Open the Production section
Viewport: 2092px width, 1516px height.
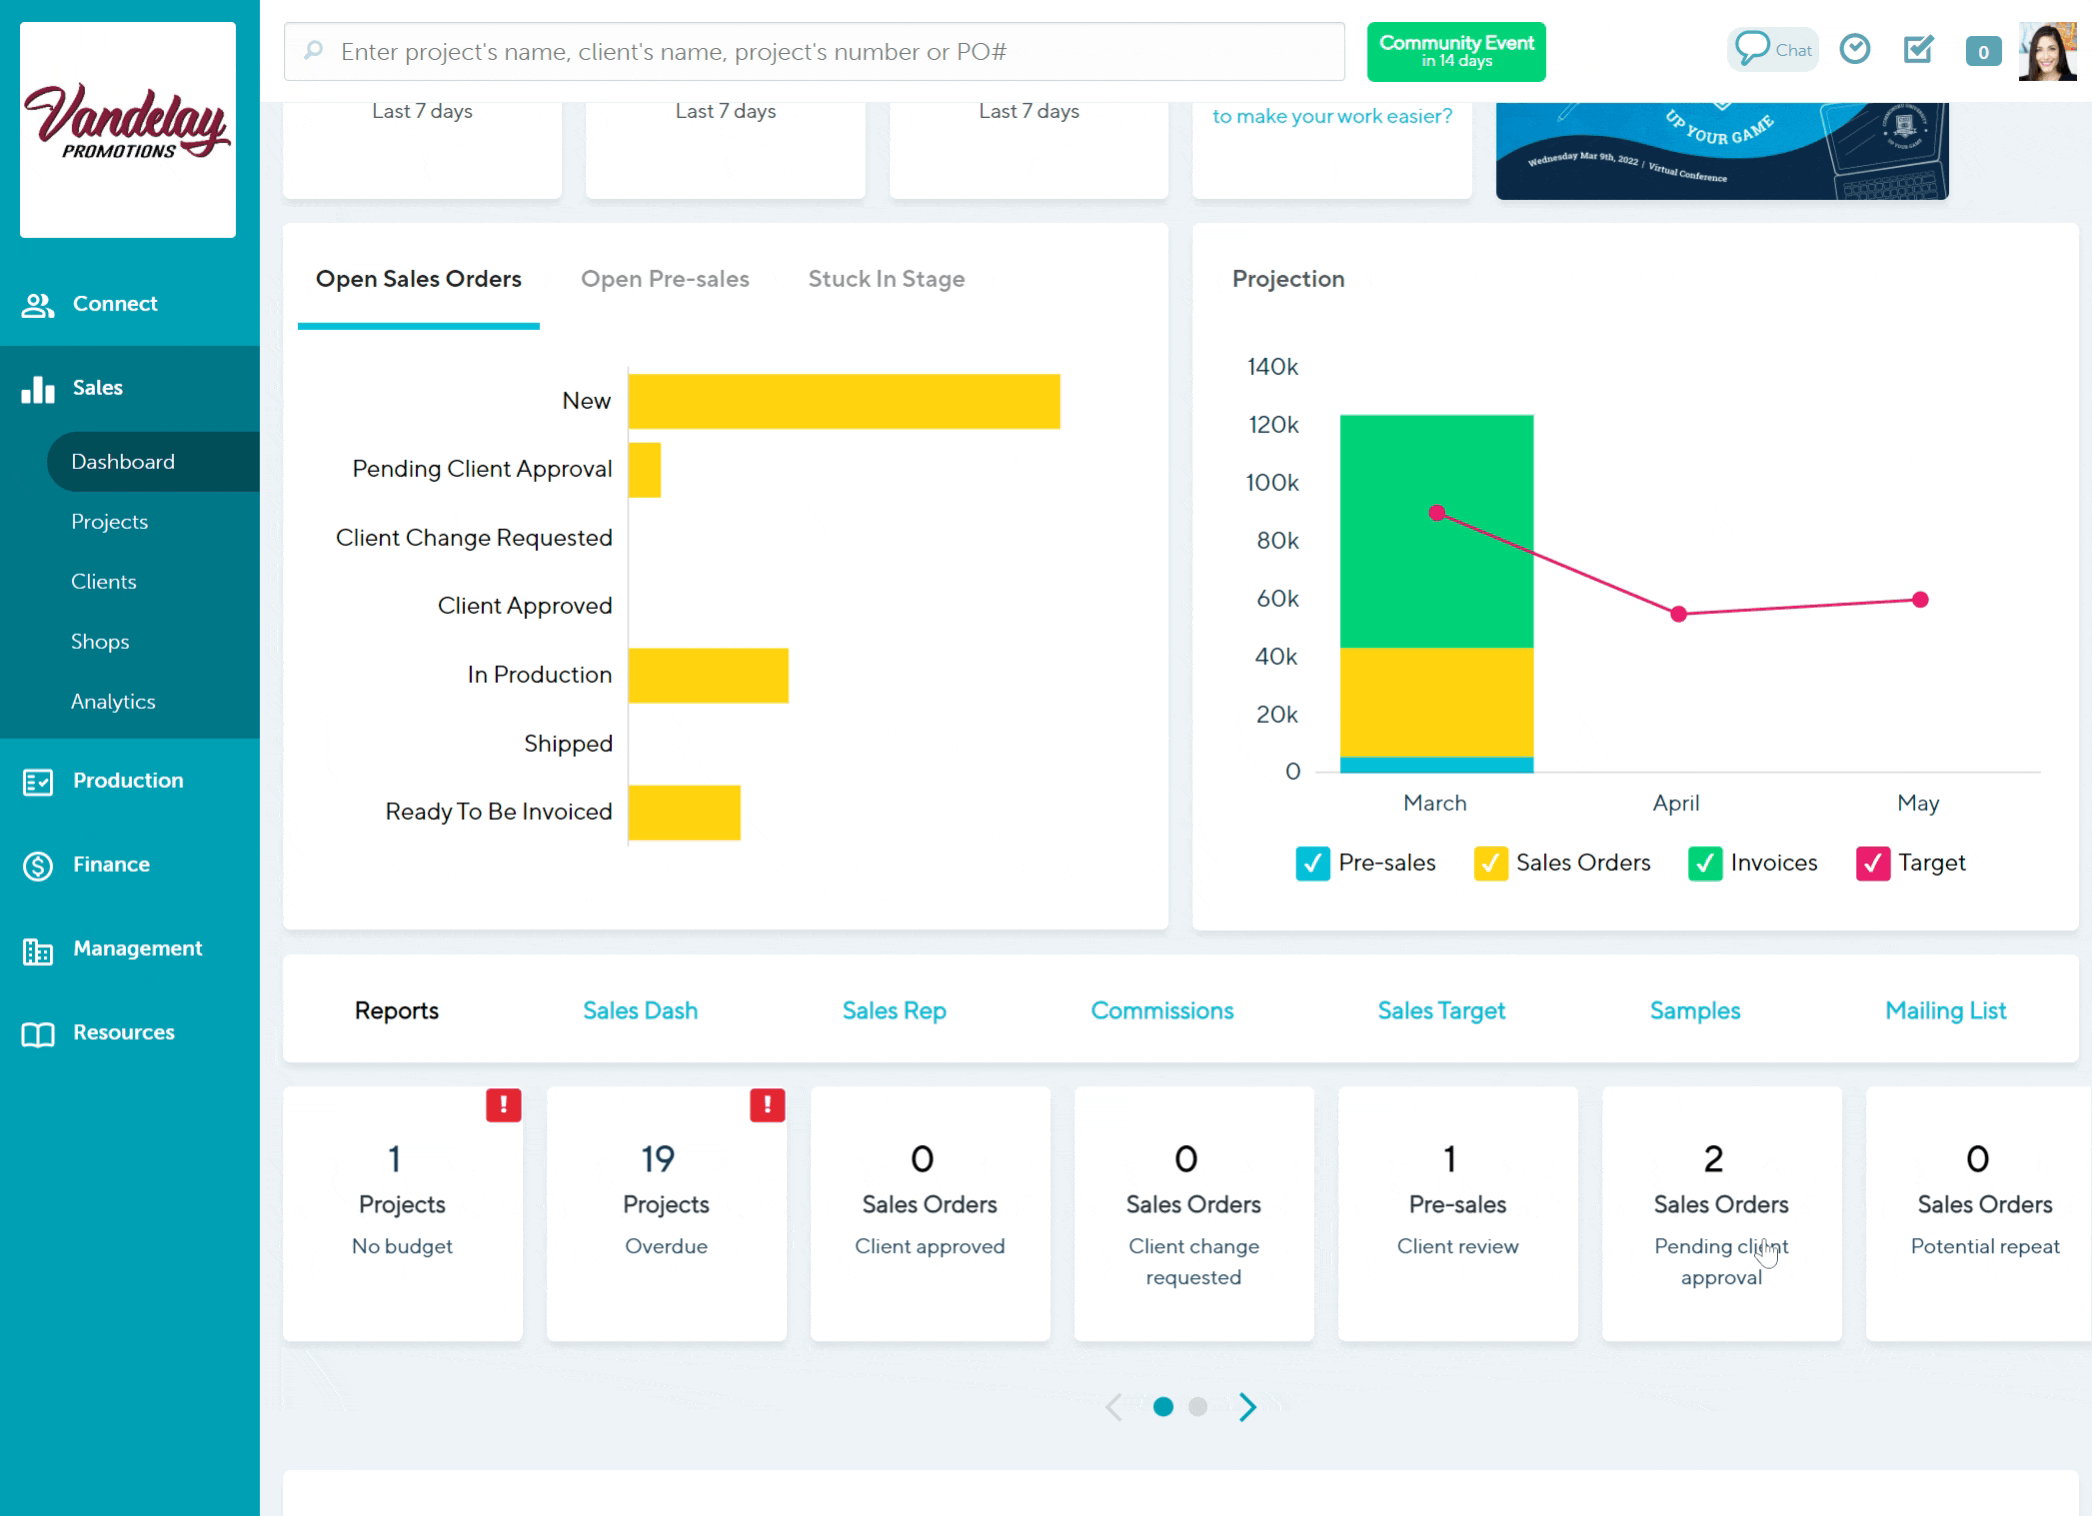(126, 780)
